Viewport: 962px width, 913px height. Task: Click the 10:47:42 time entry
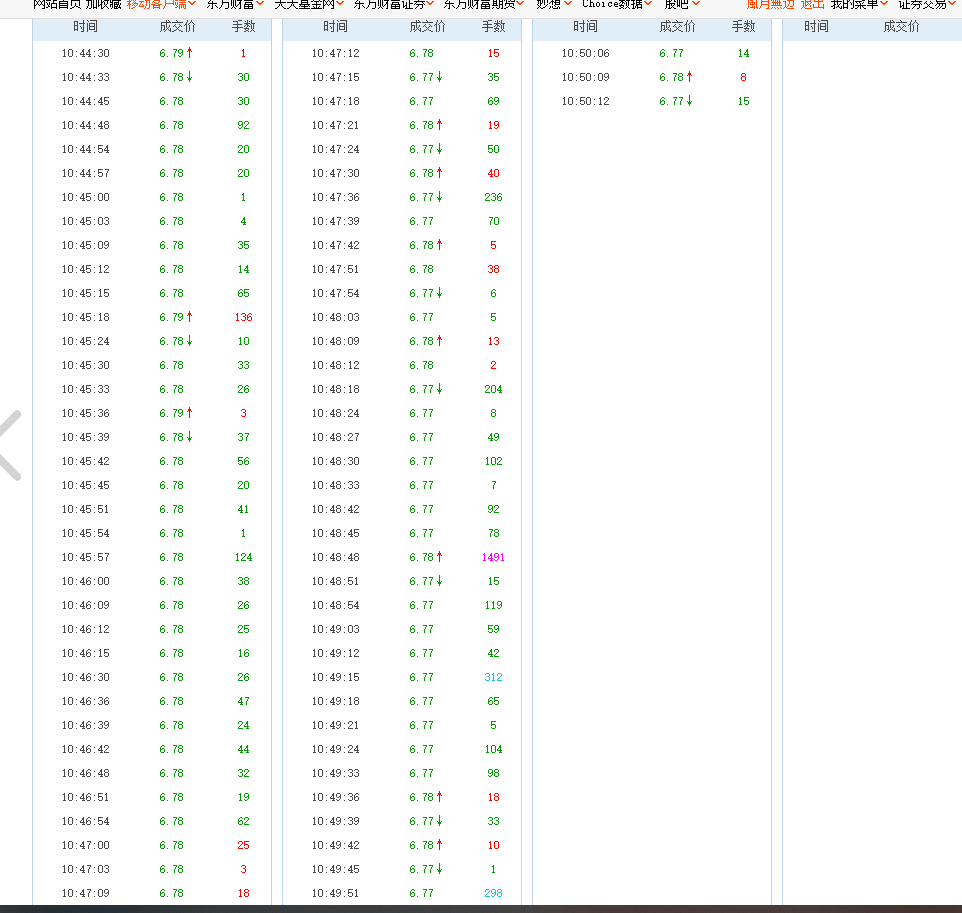coord(336,245)
